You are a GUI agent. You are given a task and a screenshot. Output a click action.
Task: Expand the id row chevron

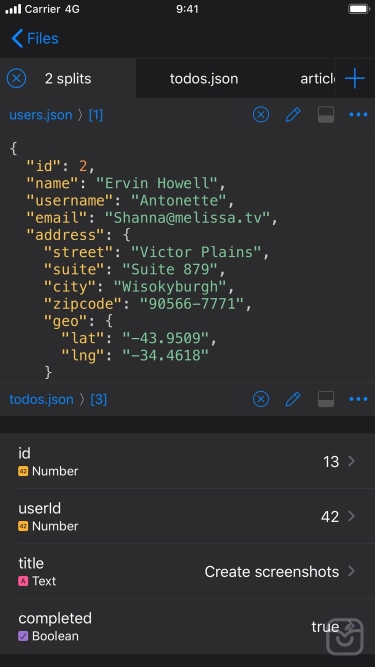[x=352, y=461]
